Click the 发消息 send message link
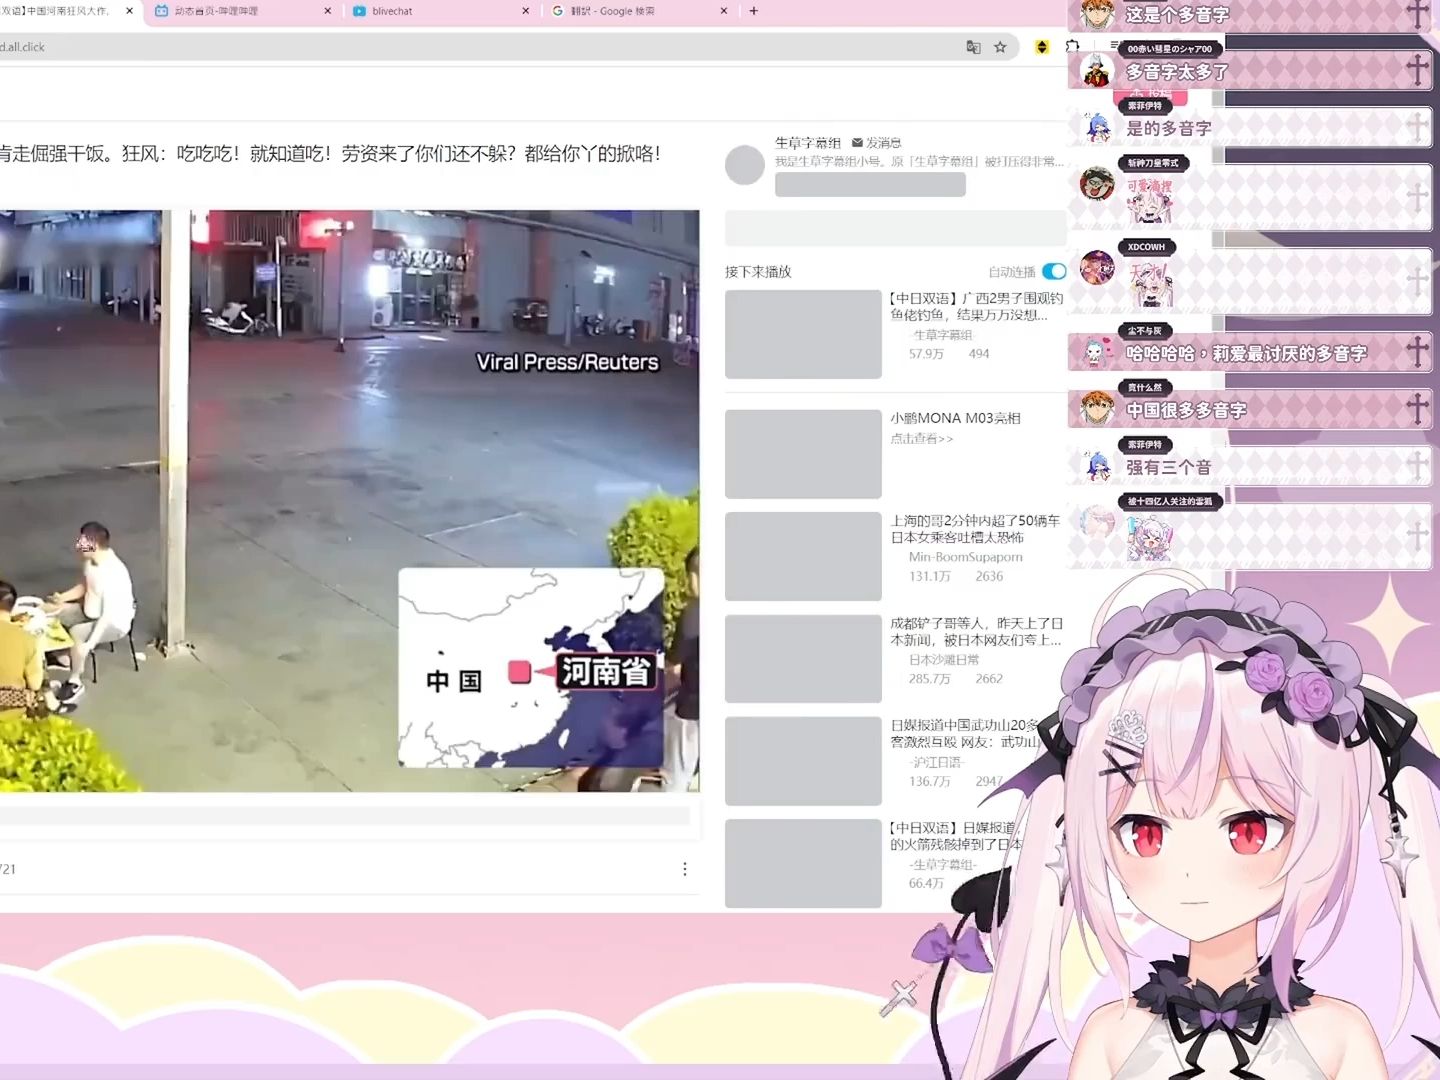Viewport: 1440px width, 1080px height. coord(877,143)
